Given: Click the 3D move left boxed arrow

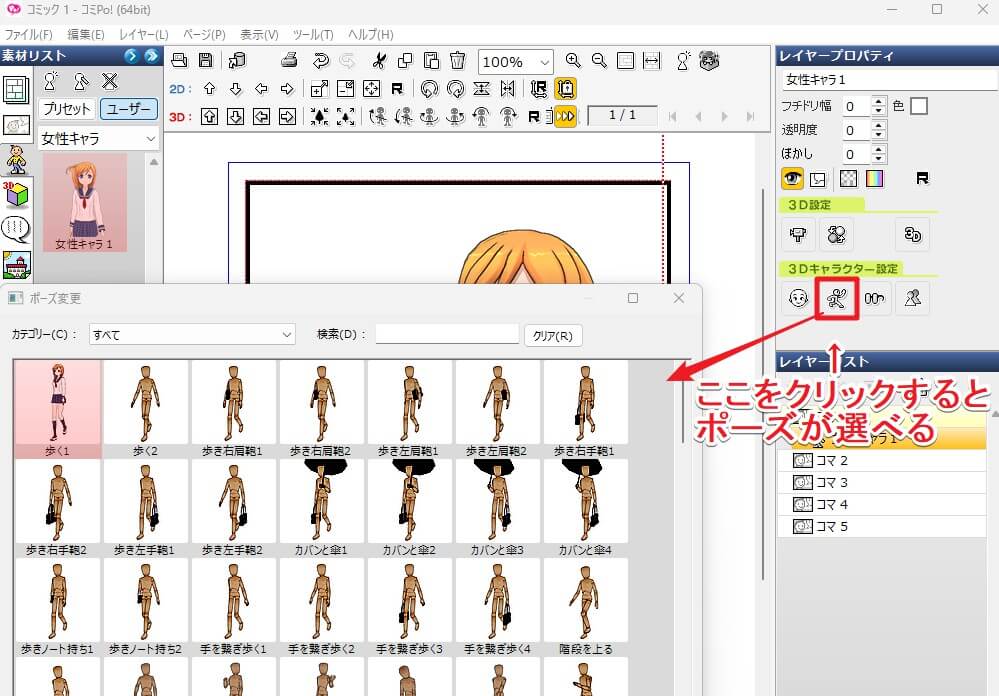Looking at the screenshot, I should tap(261, 117).
